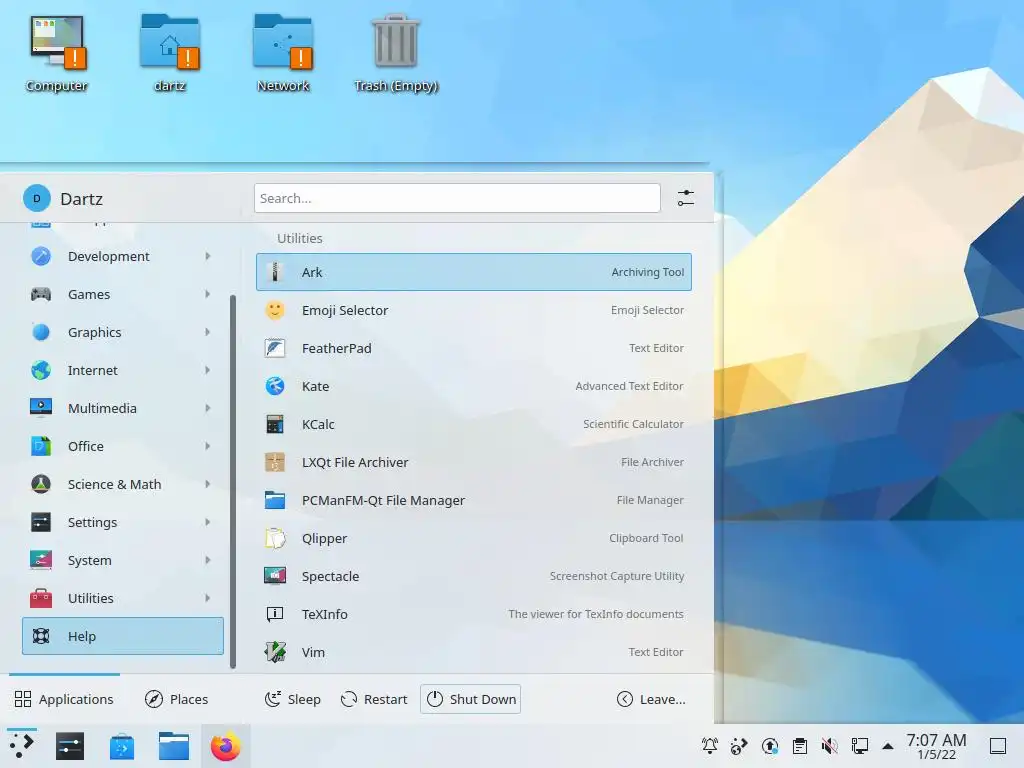Click the category list scrollbar
This screenshot has width=1024, height=768.
point(232,481)
